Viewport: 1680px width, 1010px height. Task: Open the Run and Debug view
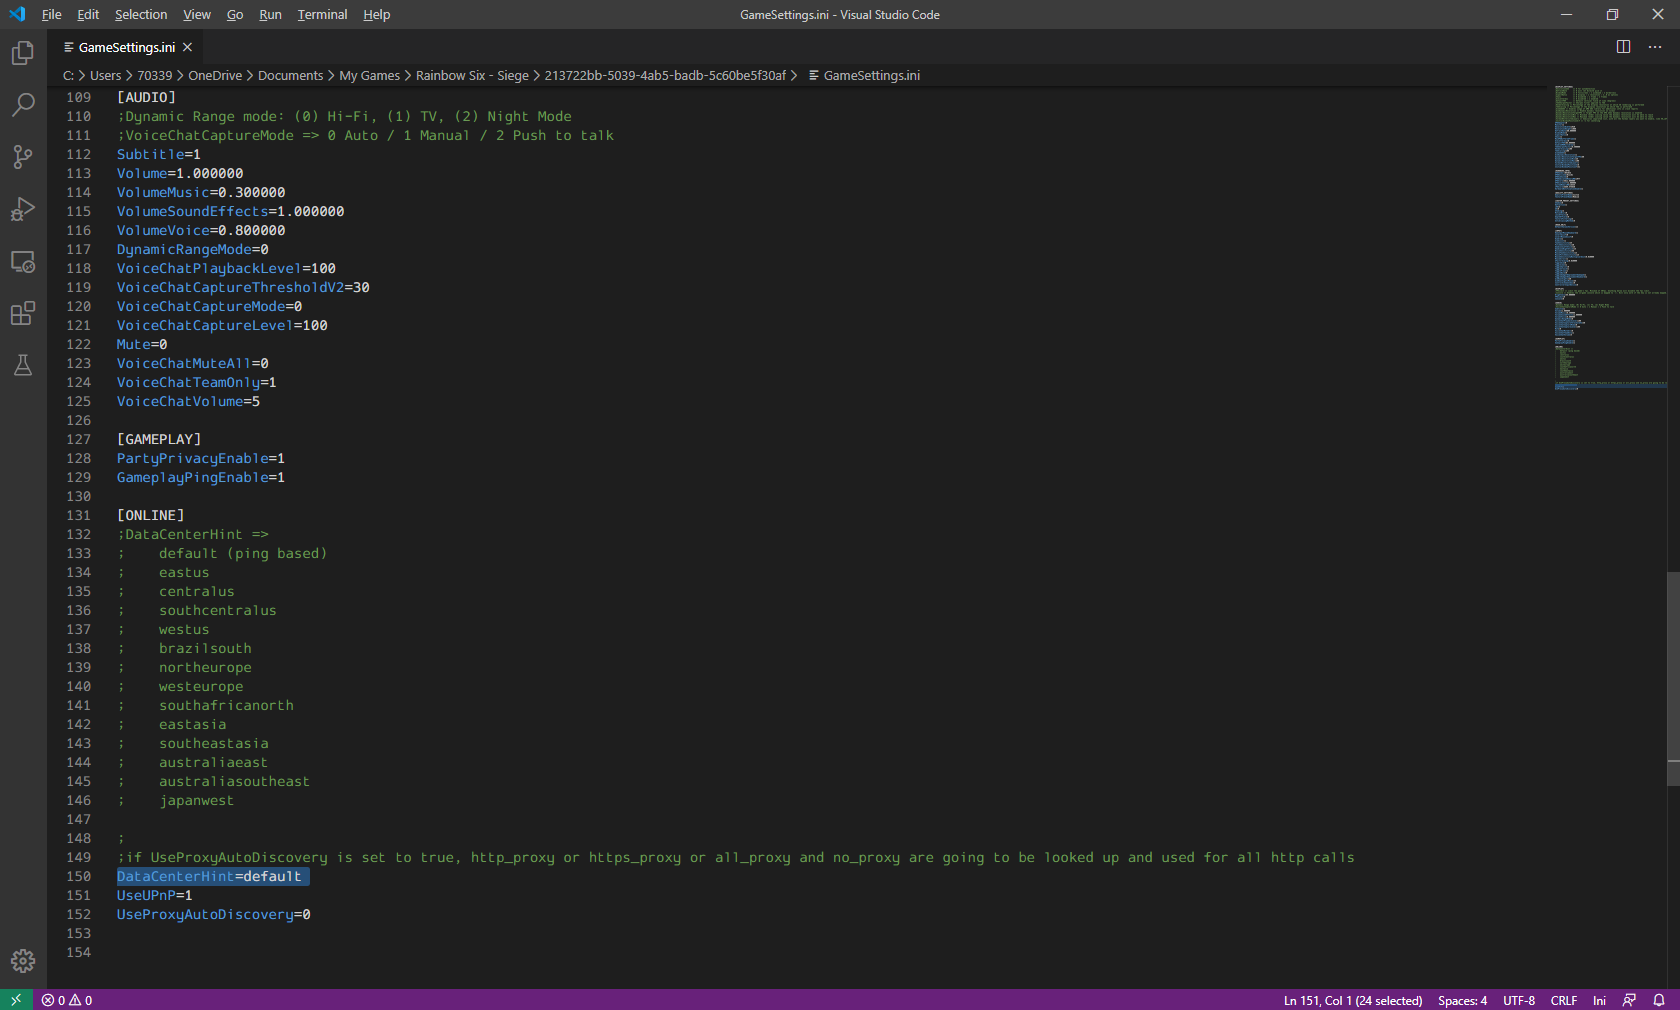[x=23, y=209]
